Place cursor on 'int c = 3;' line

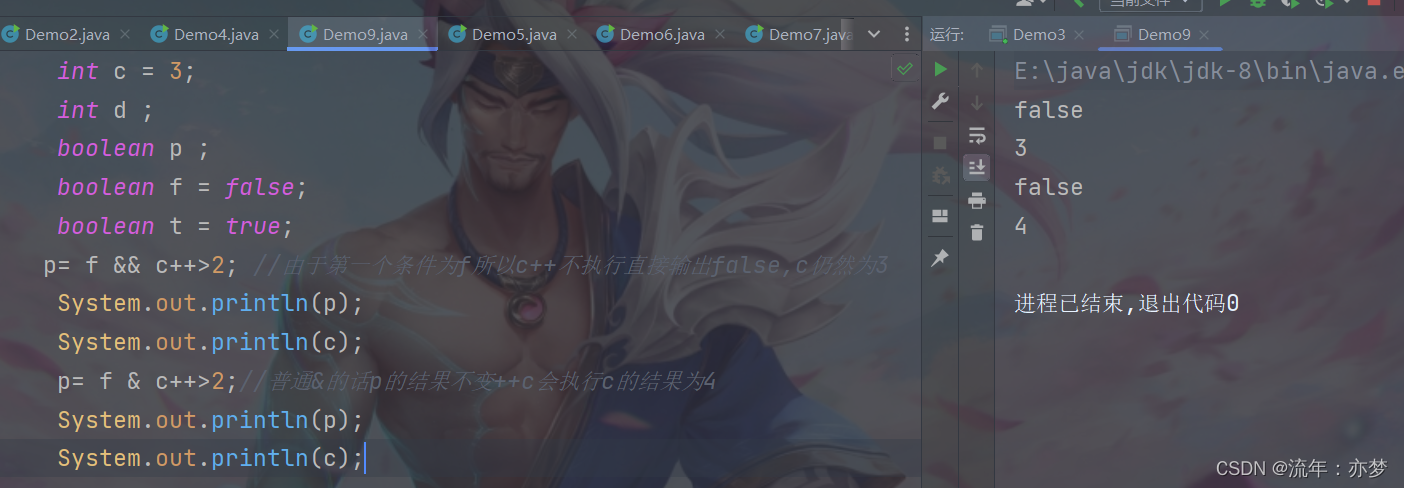(126, 71)
